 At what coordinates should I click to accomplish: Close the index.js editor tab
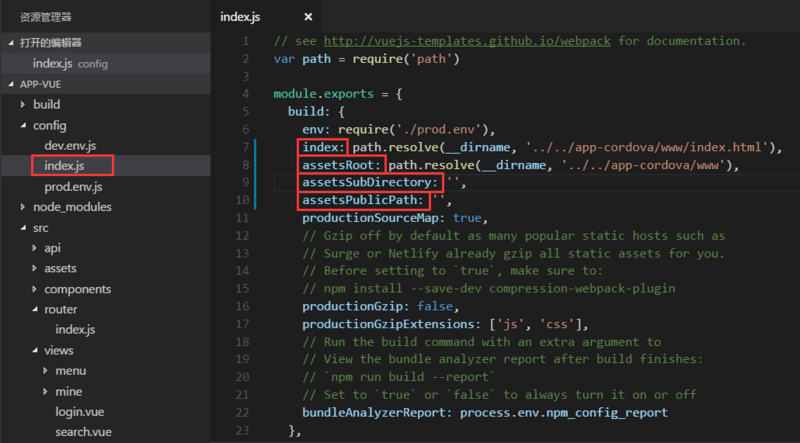308,17
